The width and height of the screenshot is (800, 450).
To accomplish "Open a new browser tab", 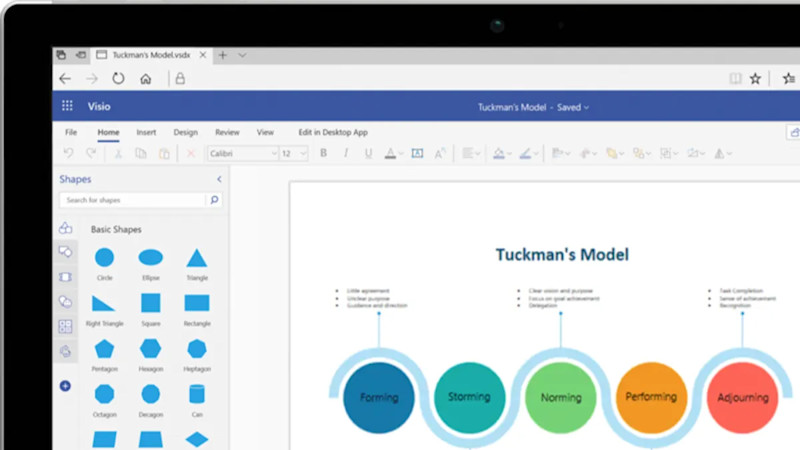I will pyautogui.click(x=223, y=55).
